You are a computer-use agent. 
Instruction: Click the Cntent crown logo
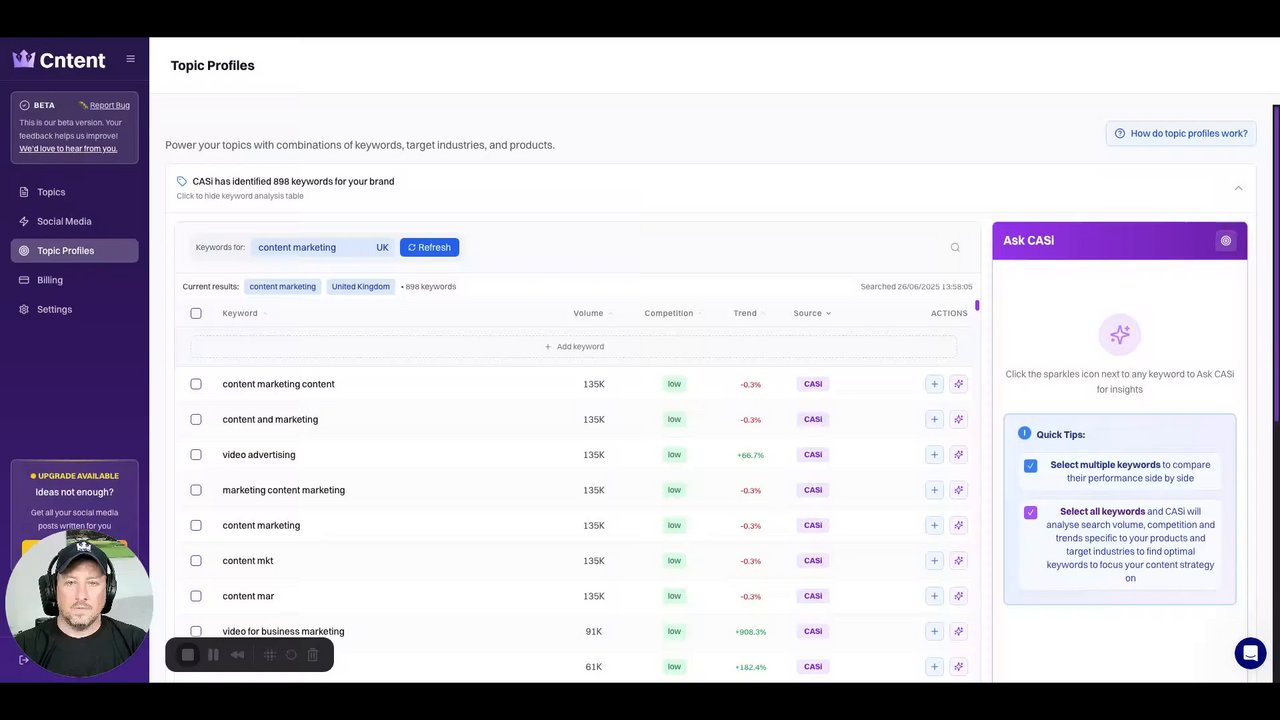tap(24, 59)
